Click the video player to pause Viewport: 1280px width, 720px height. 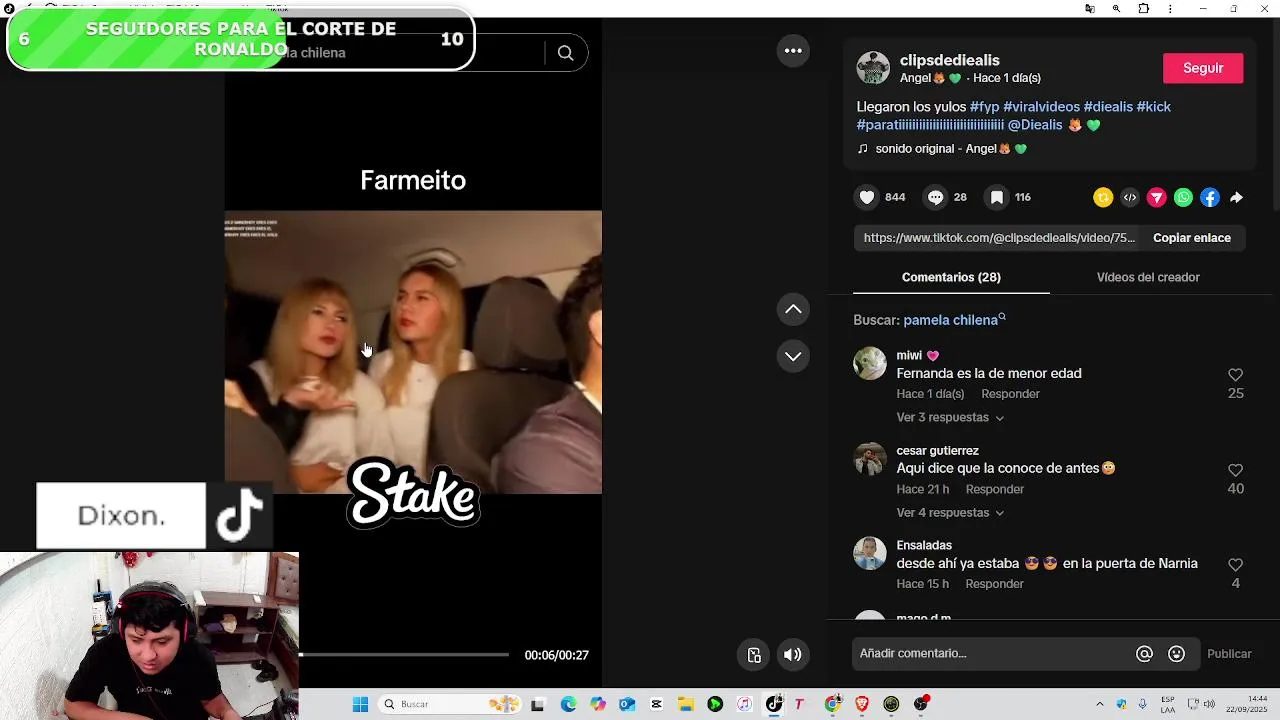413,351
